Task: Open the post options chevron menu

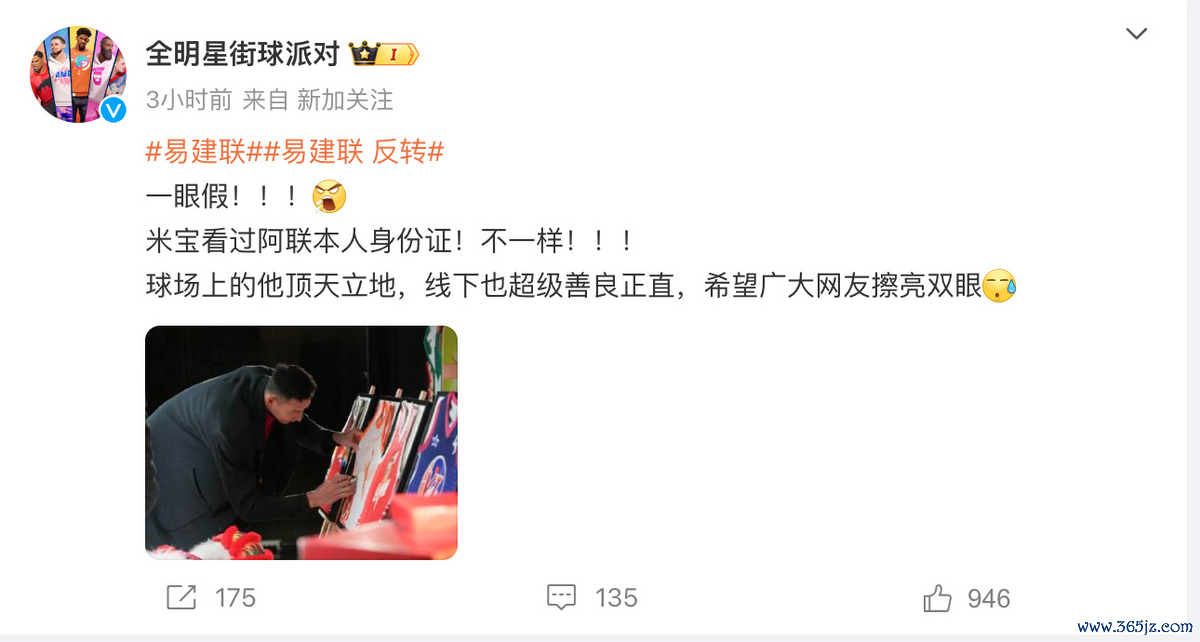Action: 1136,34
